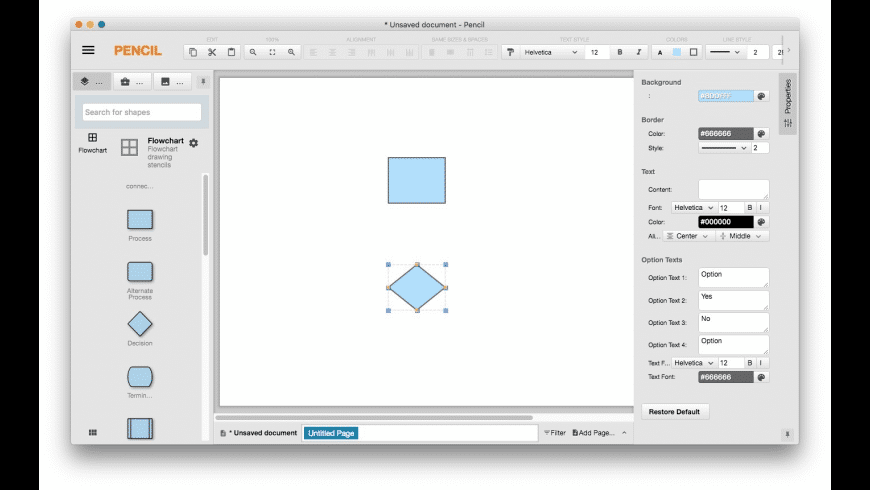Toggle Italic in the Text Font row
Image resolution: width=870 pixels, height=490 pixels.
[761, 208]
